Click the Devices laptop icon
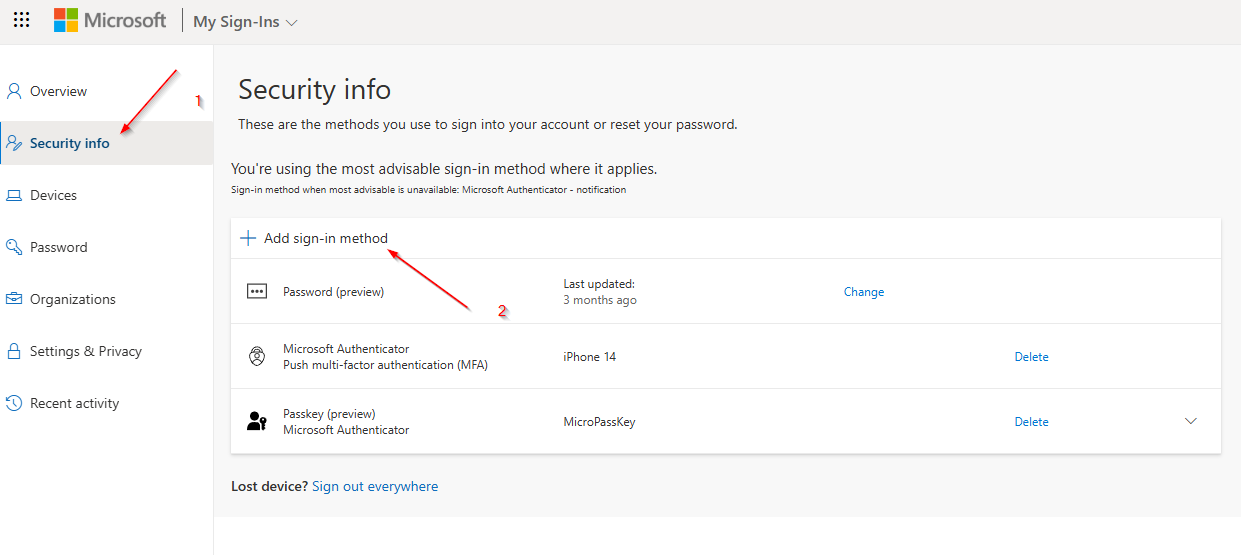The height and width of the screenshot is (555, 1241). (14, 195)
